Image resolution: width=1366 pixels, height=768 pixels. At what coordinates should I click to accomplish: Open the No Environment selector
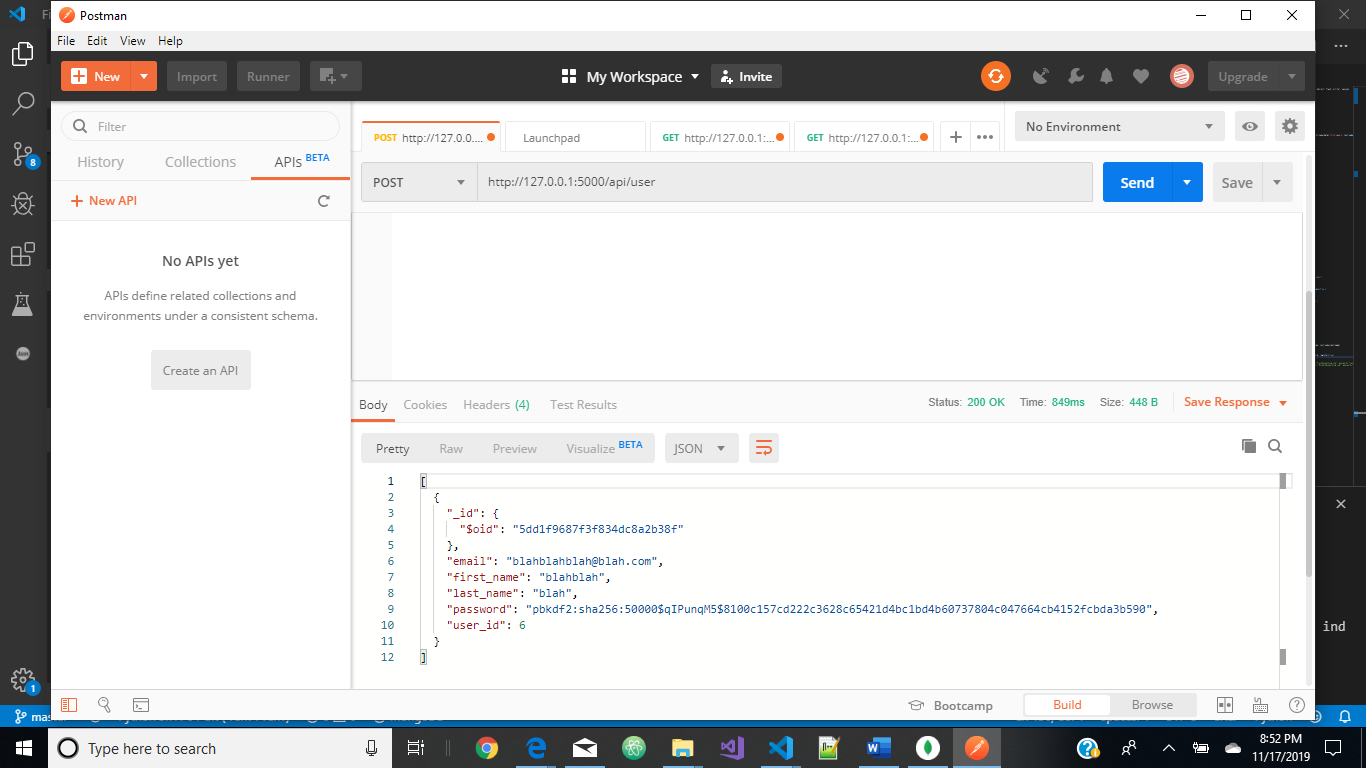point(1120,127)
